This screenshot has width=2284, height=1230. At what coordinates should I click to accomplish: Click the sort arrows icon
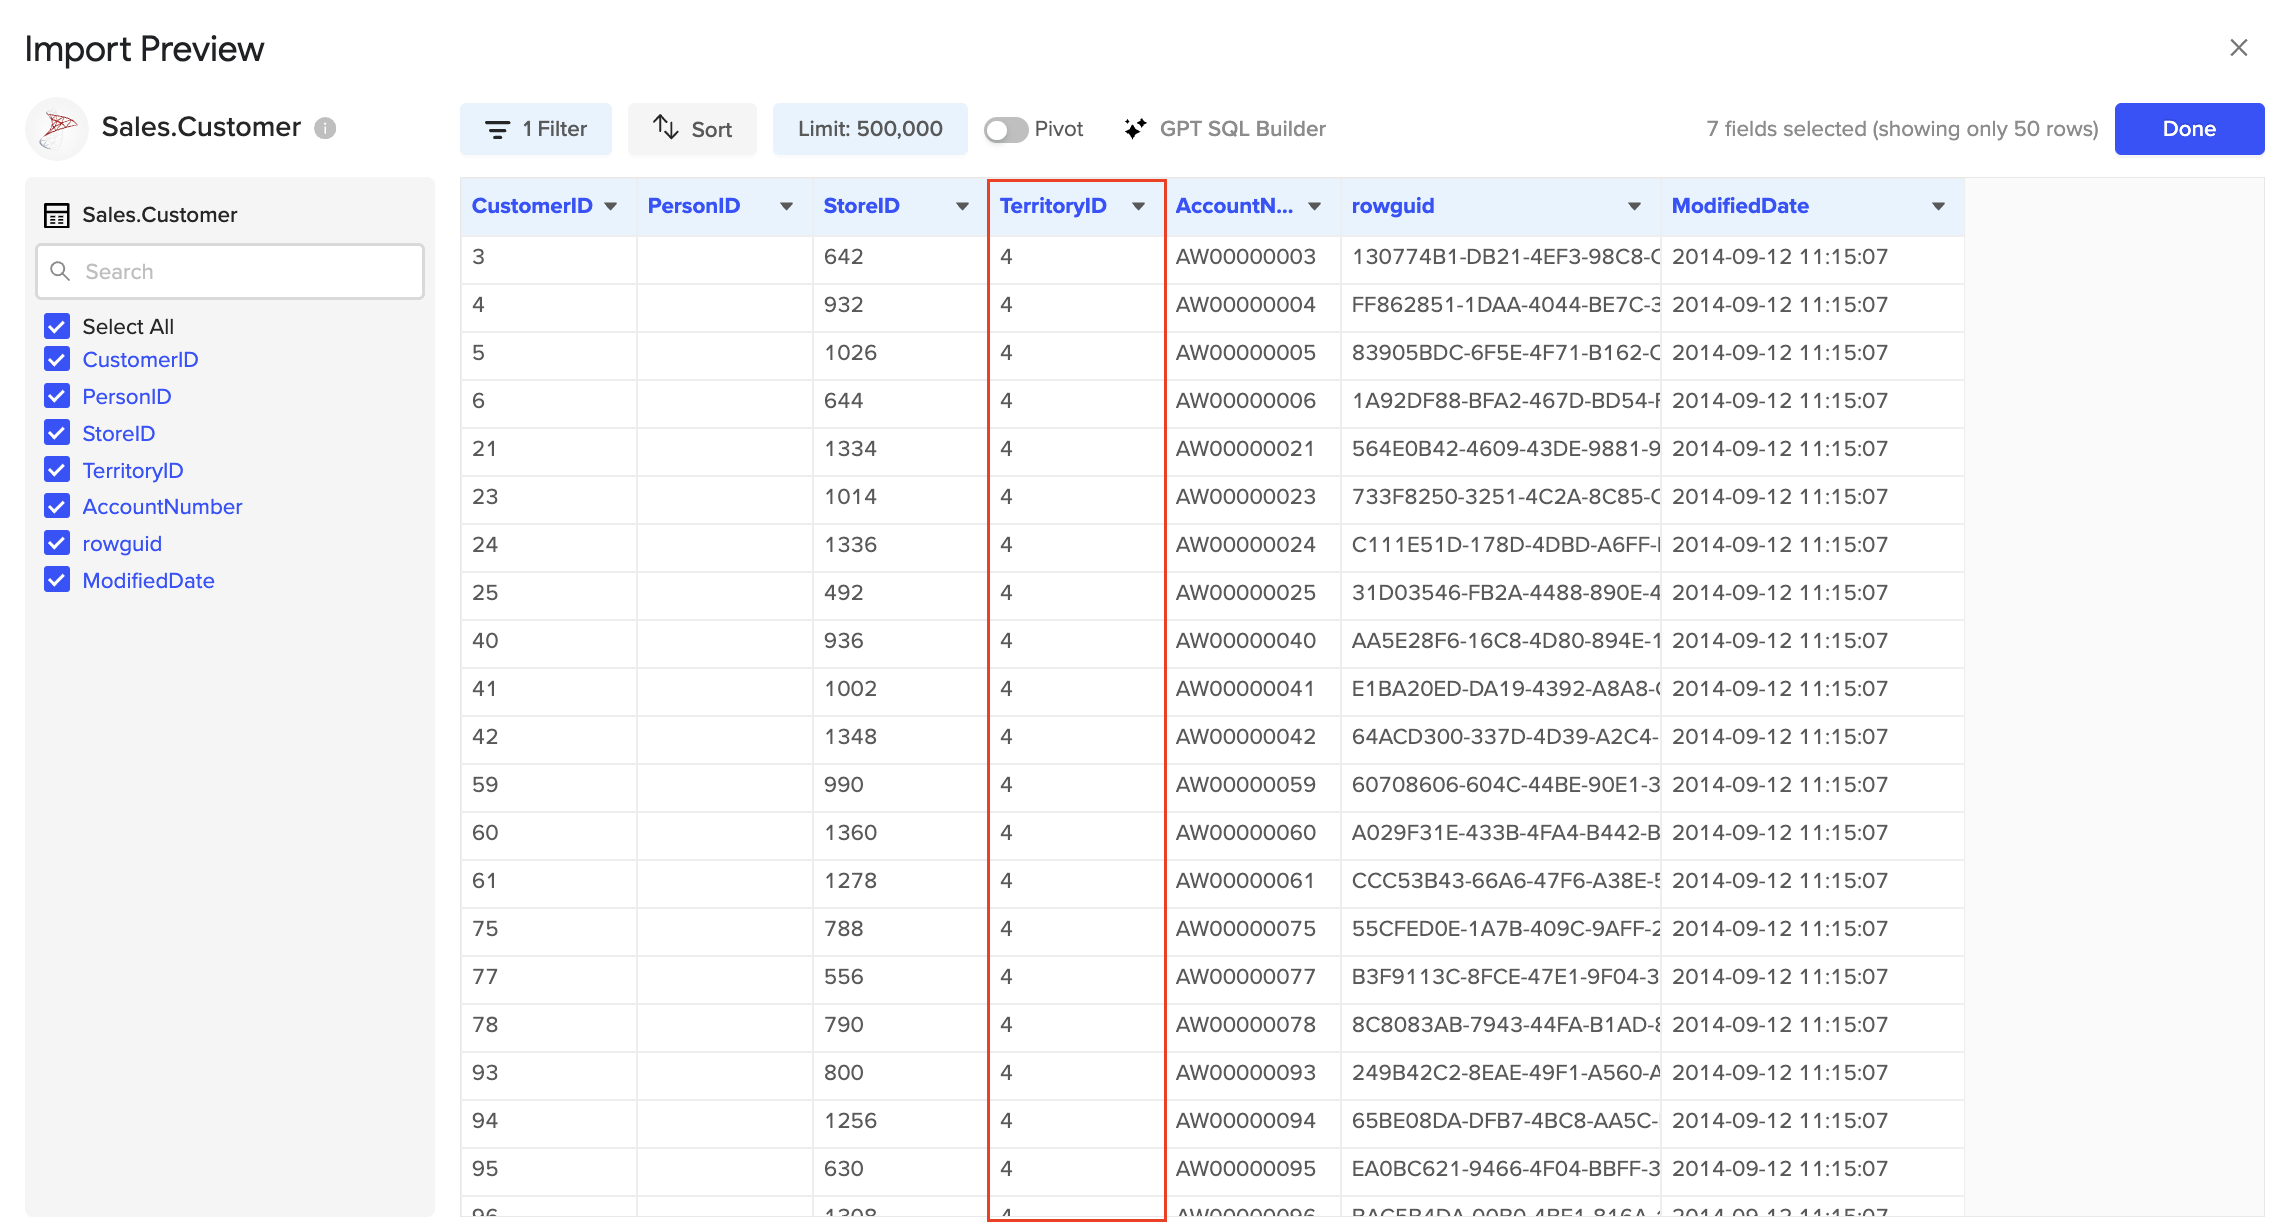tap(665, 128)
